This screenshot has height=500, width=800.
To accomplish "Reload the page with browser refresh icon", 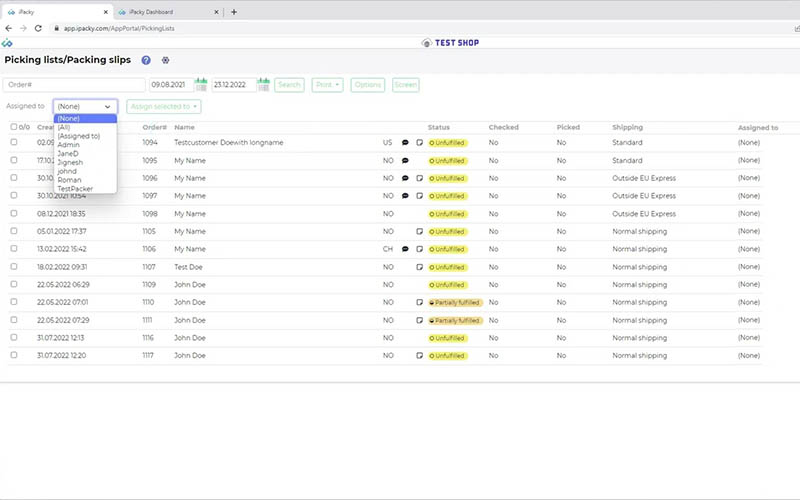I will (38, 29).
